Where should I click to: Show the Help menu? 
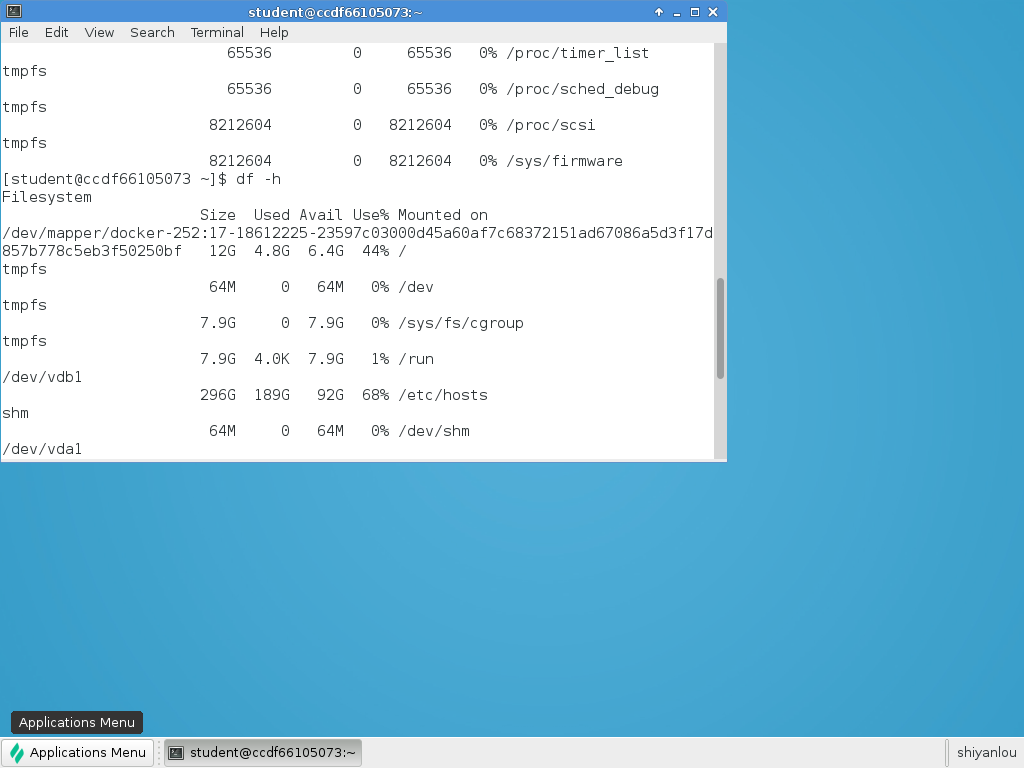[x=274, y=32]
